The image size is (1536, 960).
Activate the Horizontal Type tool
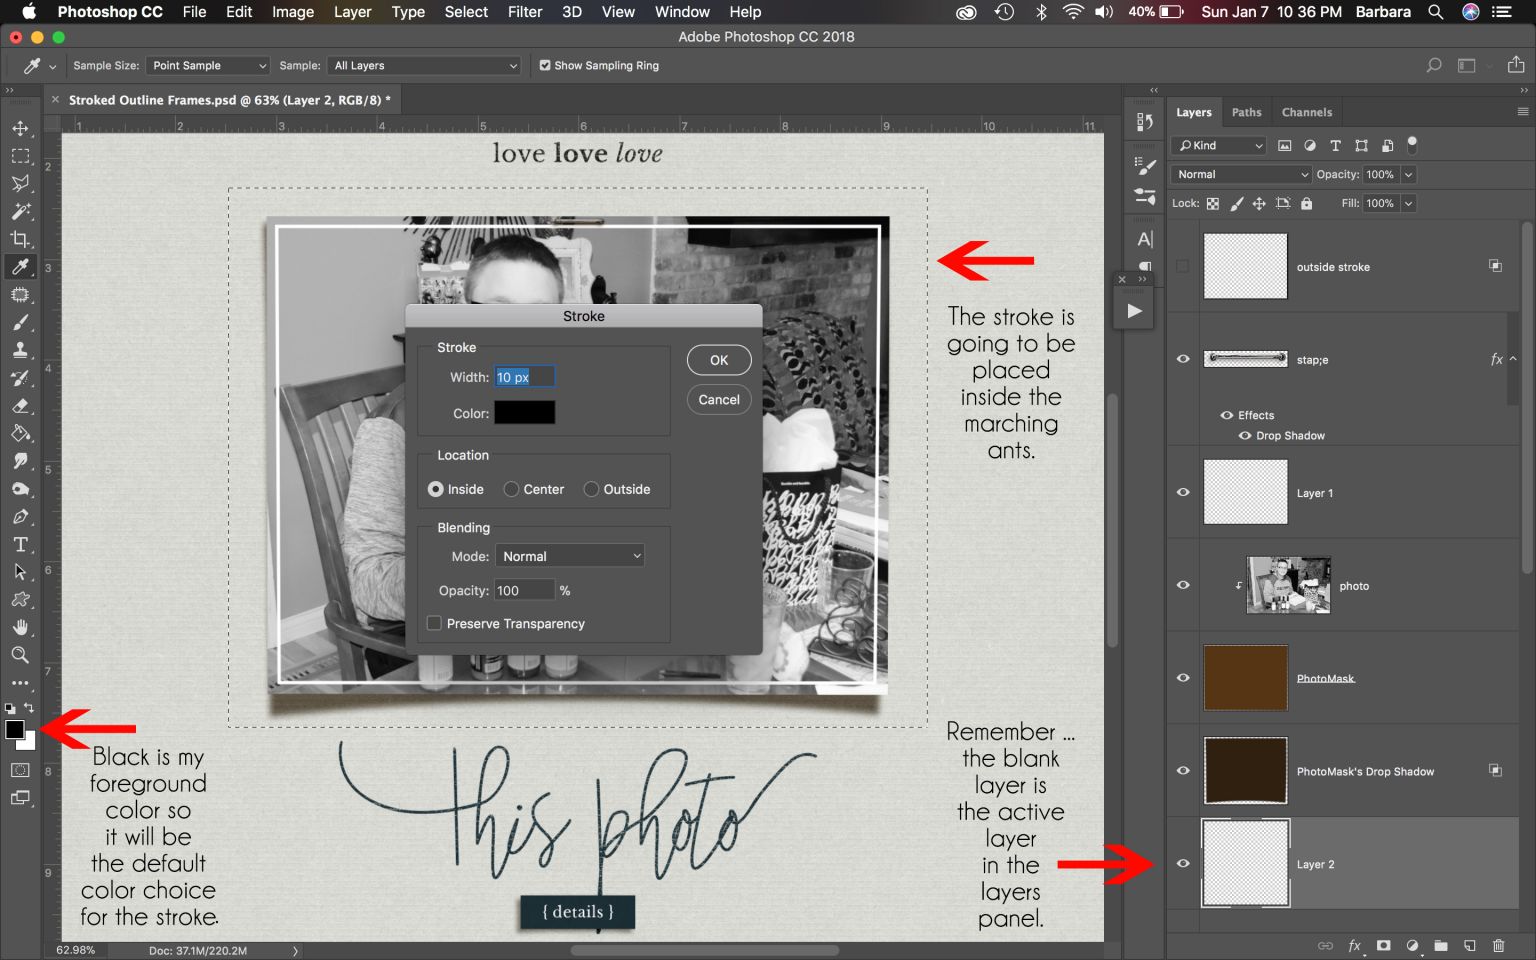19,544
